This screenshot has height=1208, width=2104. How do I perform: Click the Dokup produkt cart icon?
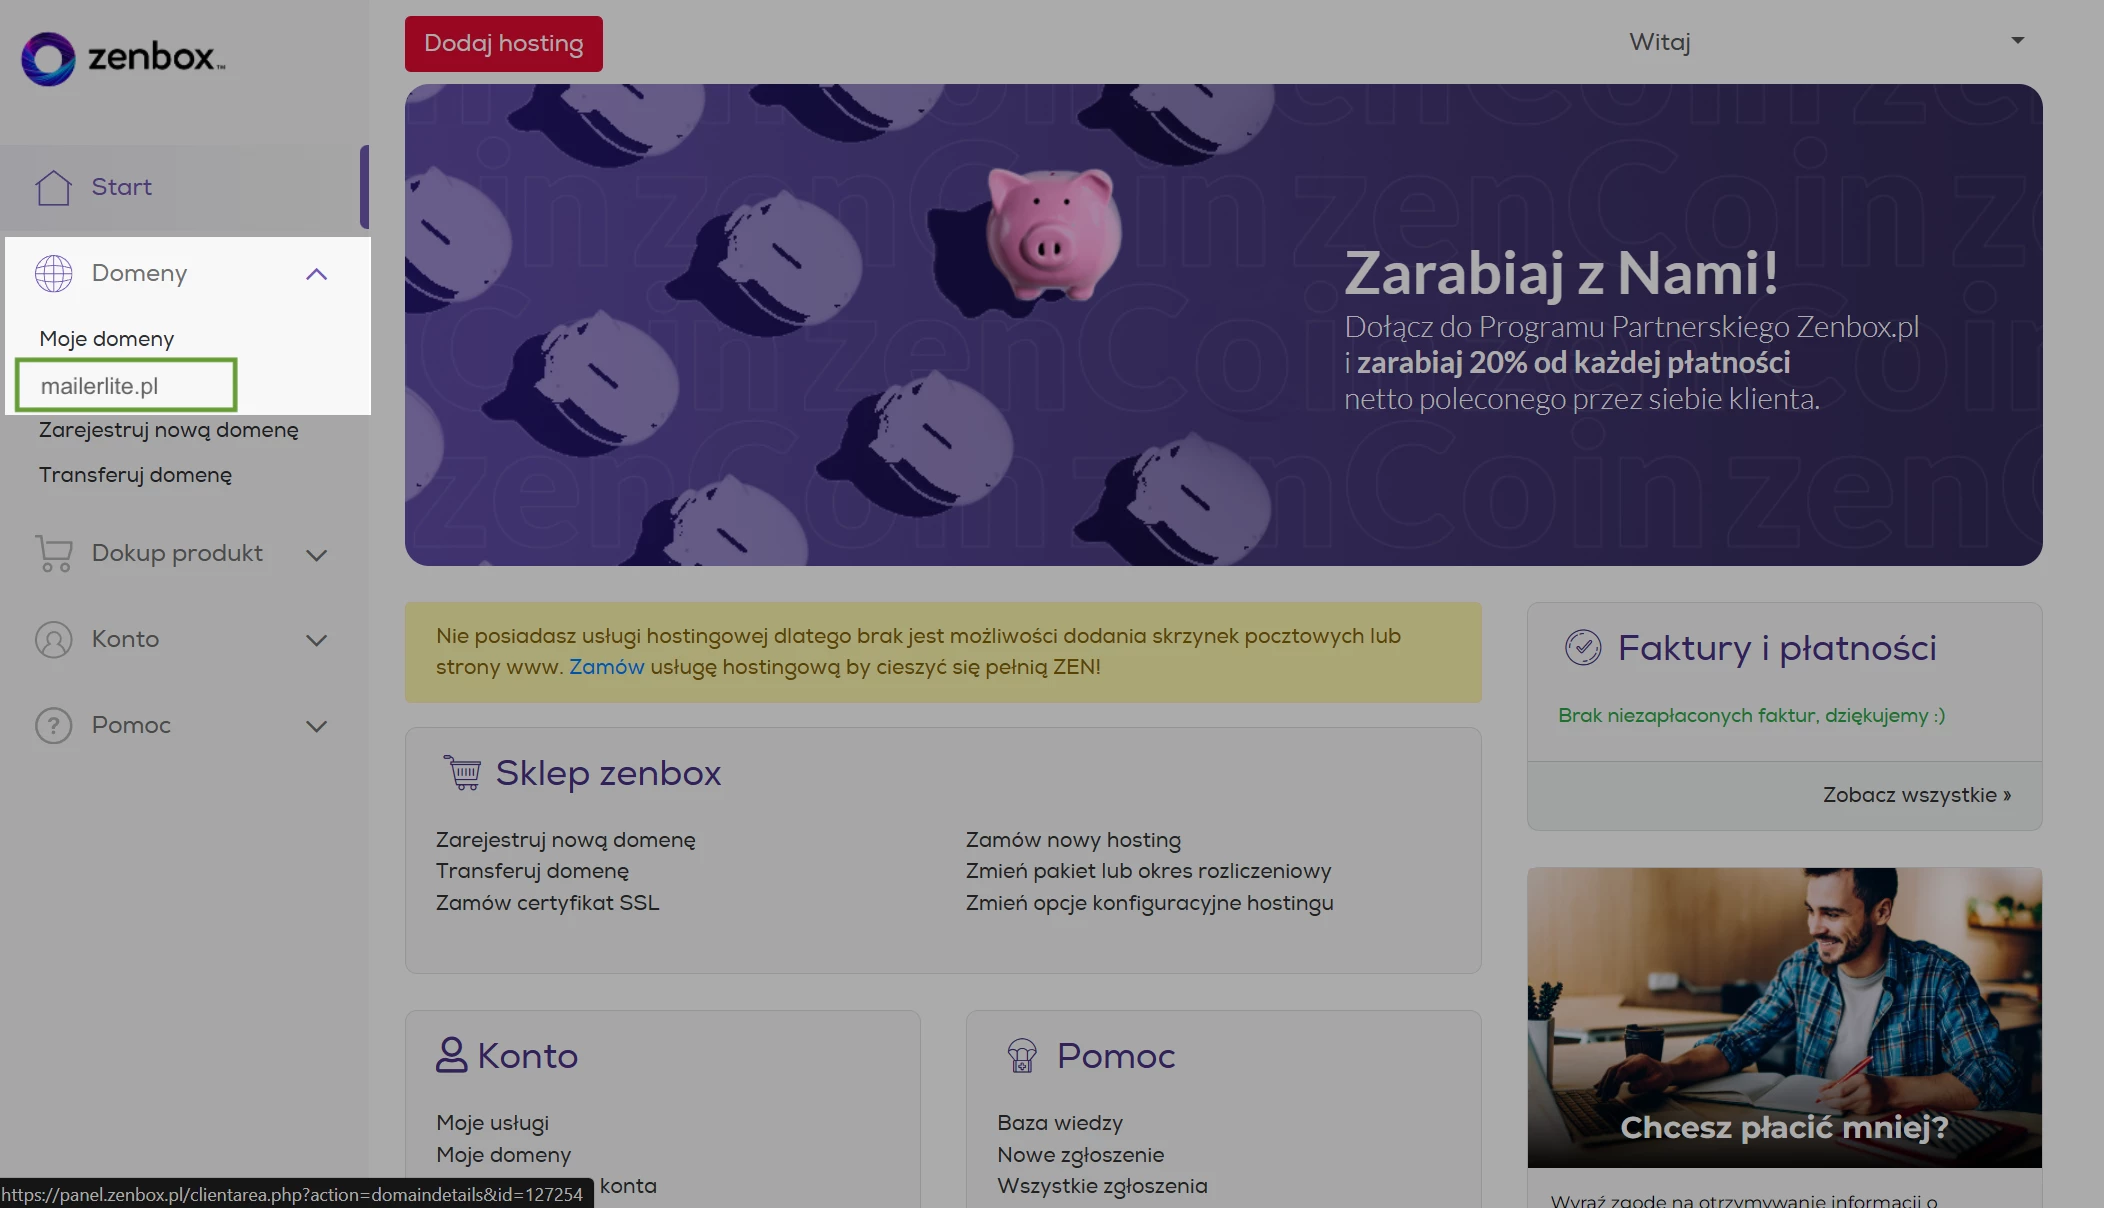click(53, 553)
